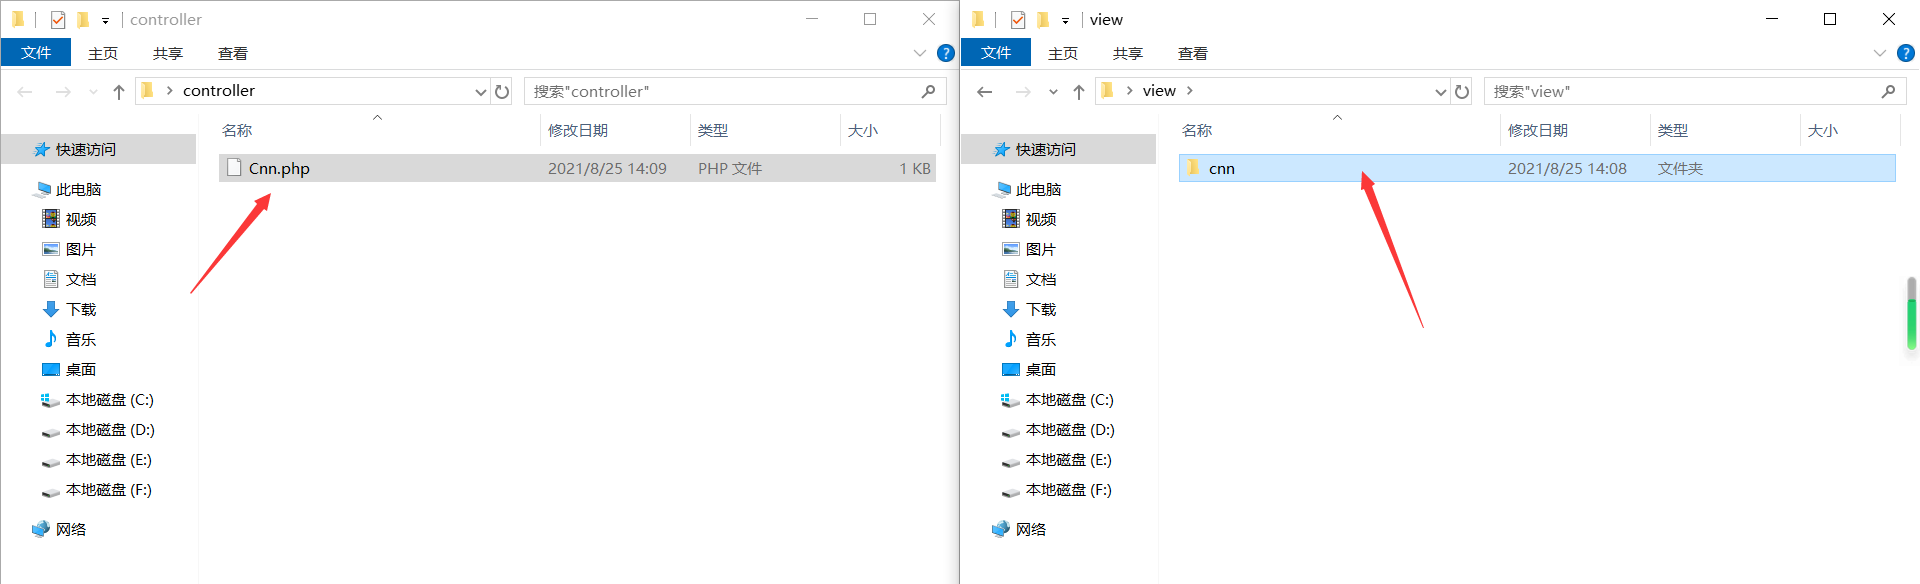Open 共享 tab in controller window
This screenshot has width=1920, height=584.
point(168,53)
